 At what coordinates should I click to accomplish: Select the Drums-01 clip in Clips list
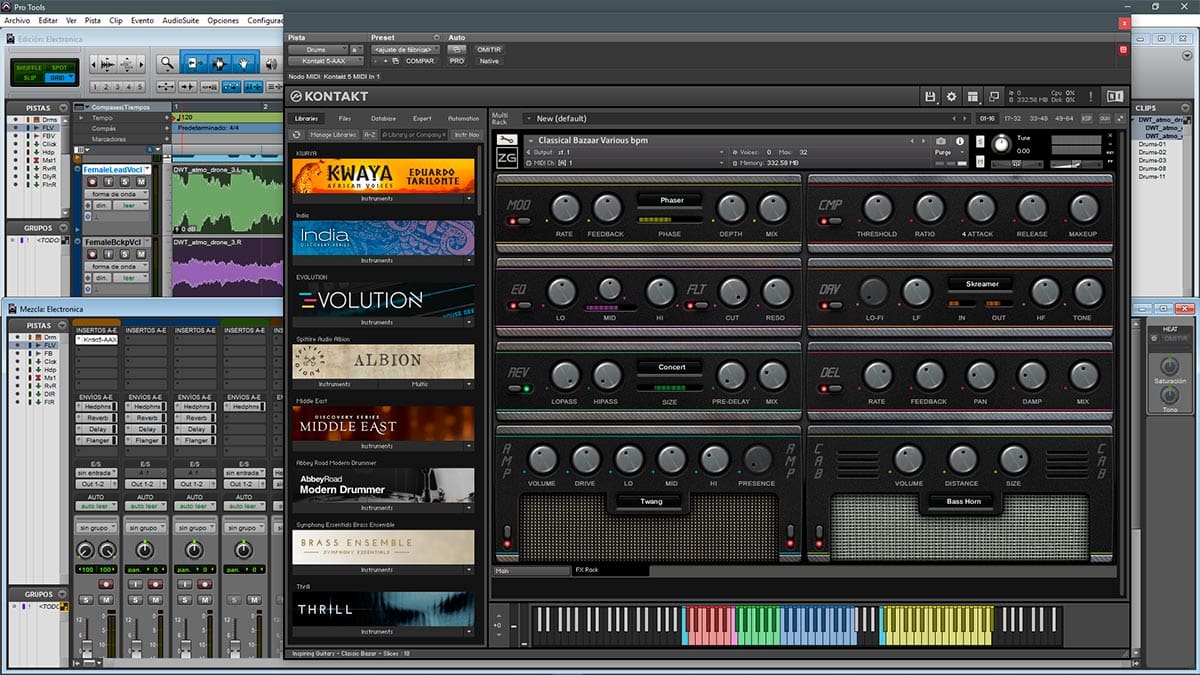[1152, 145]
